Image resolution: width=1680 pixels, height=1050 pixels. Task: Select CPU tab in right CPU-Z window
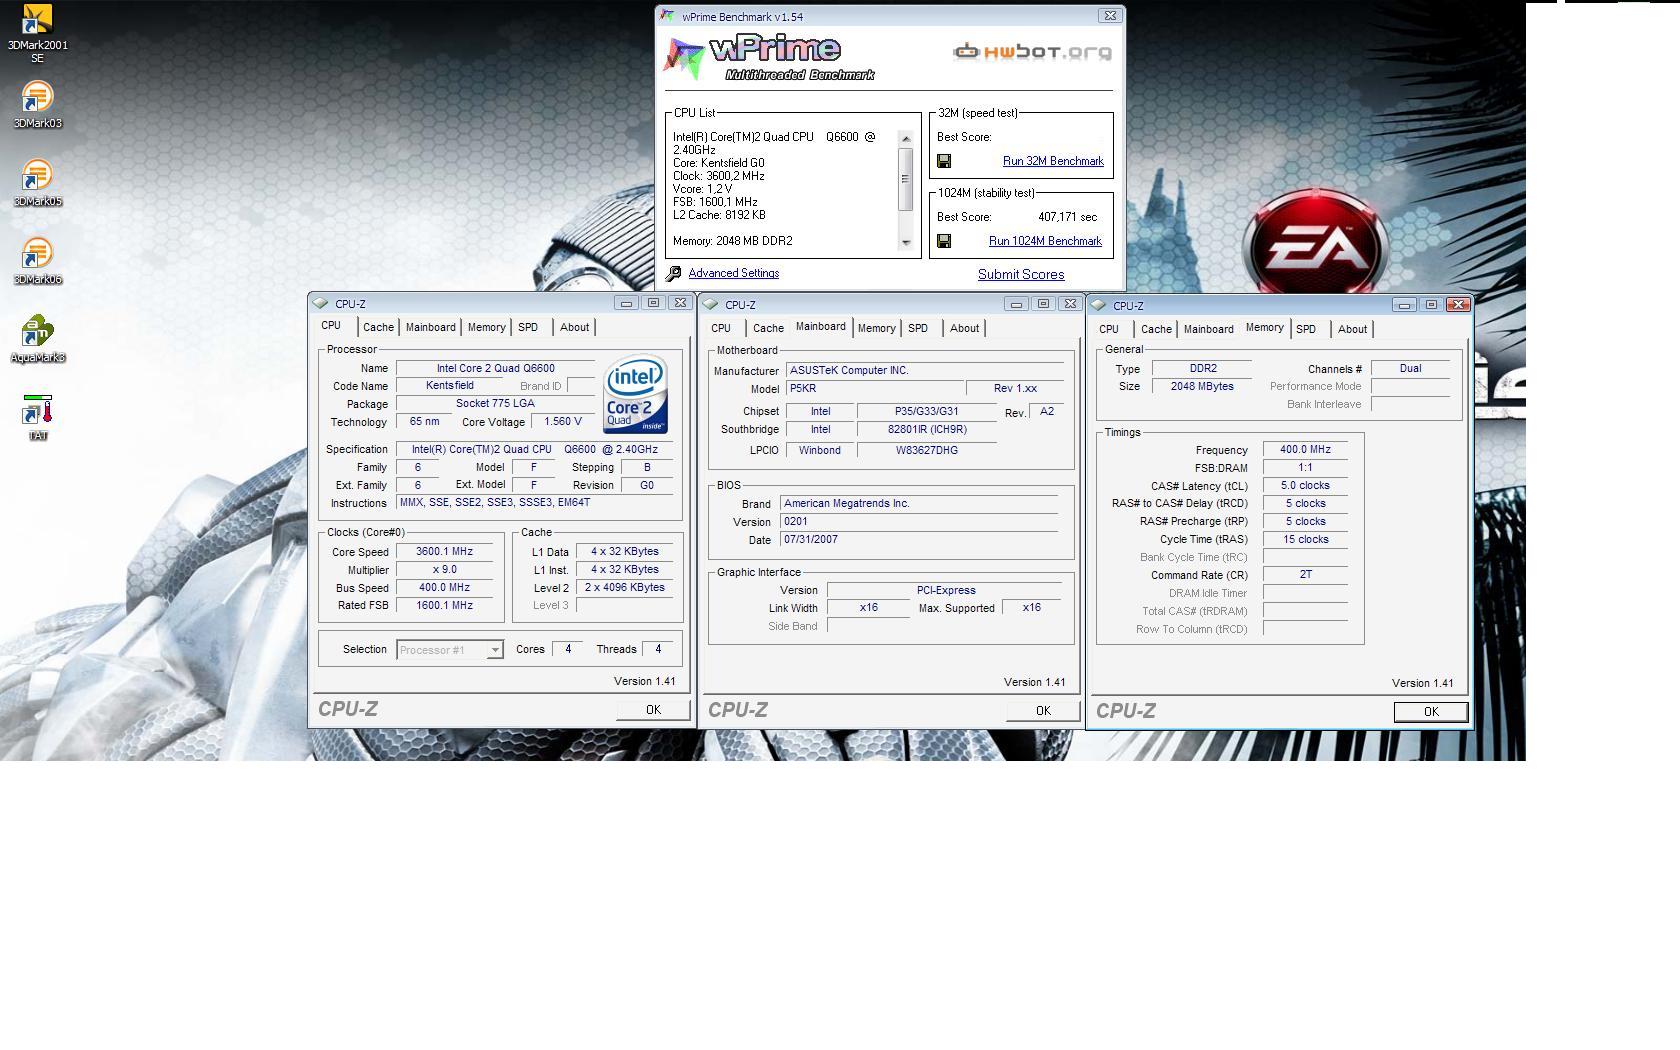point(1109,329)
